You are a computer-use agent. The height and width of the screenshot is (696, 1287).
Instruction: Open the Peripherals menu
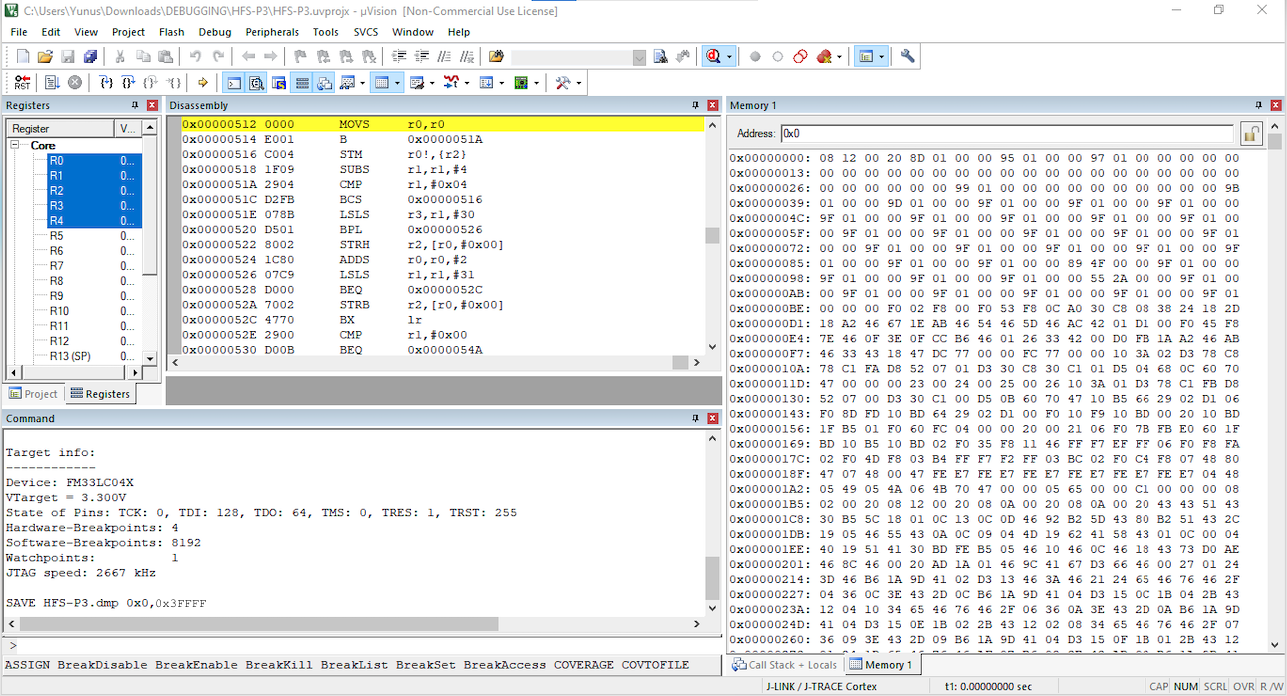pyautogui.click(x=272, y=32)
